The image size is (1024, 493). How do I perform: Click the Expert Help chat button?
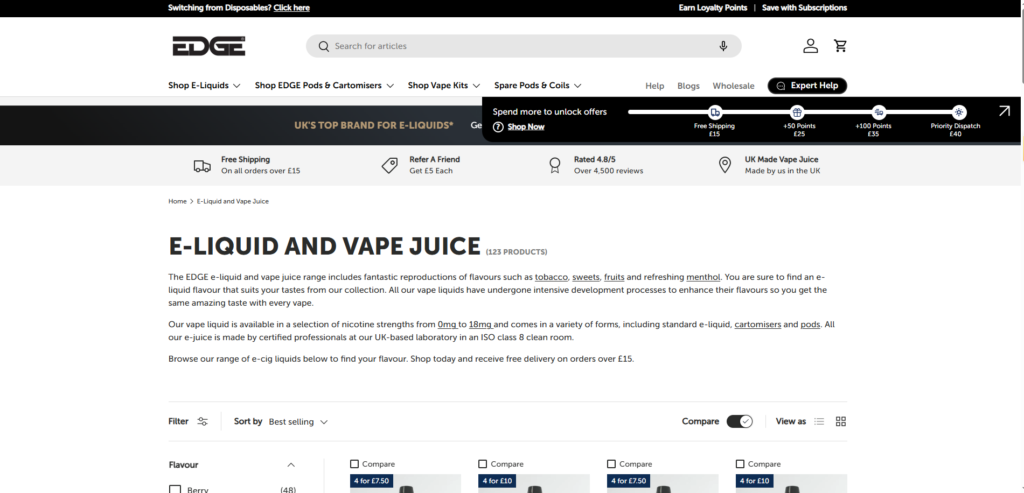807,86
